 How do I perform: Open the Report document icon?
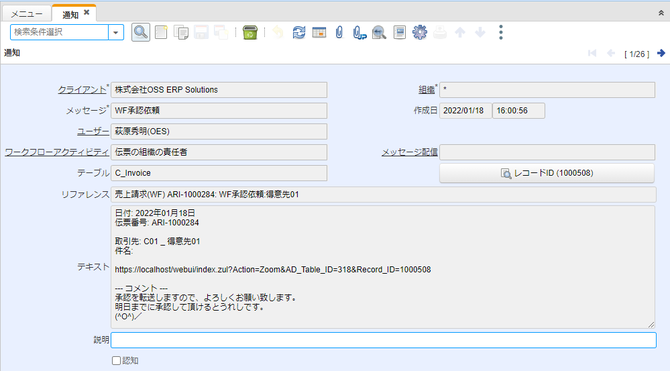tap(400, 32)
